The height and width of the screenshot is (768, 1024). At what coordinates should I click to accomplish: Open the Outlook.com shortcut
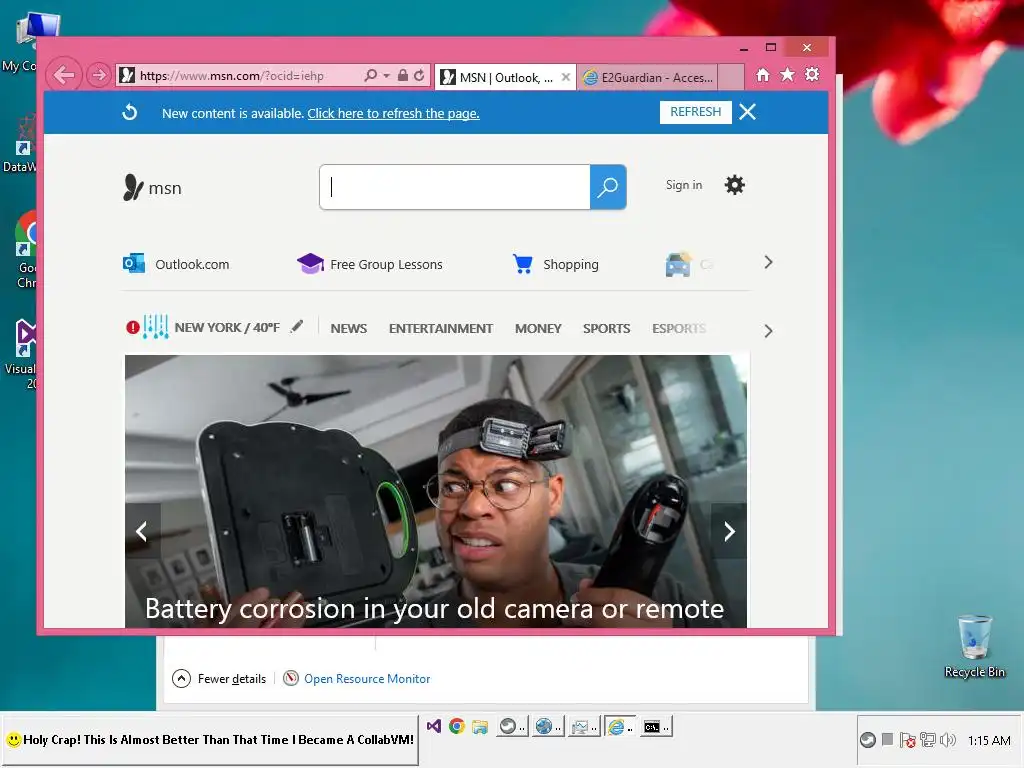coord(176,264)
